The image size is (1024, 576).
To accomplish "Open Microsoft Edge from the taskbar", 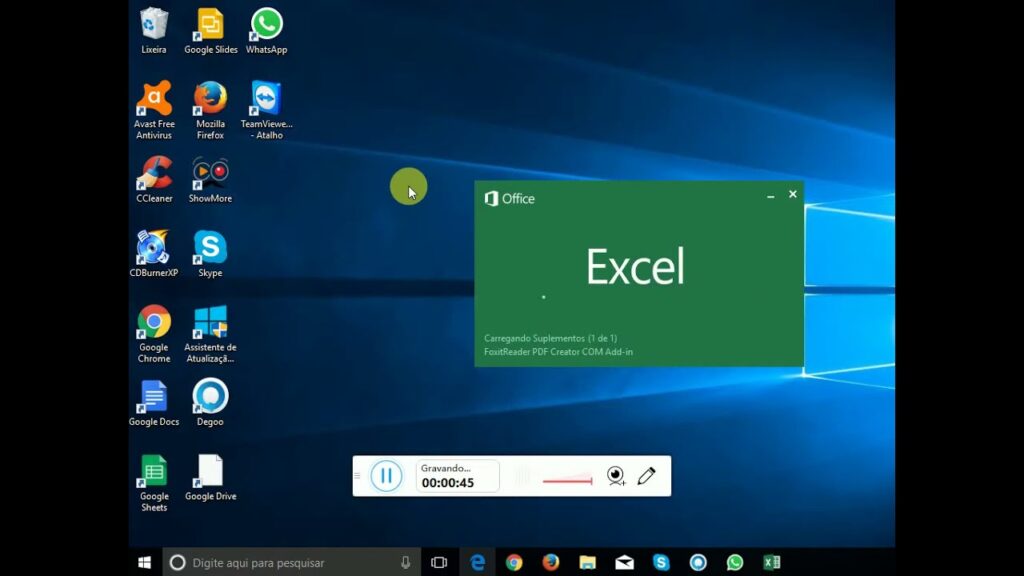I will click(477, 562).
